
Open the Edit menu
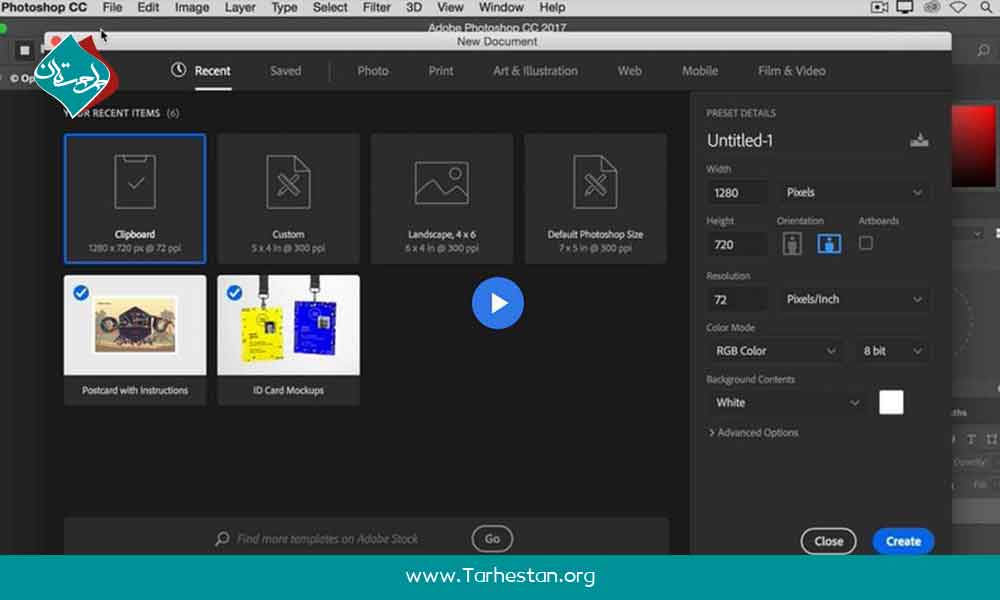148,8
